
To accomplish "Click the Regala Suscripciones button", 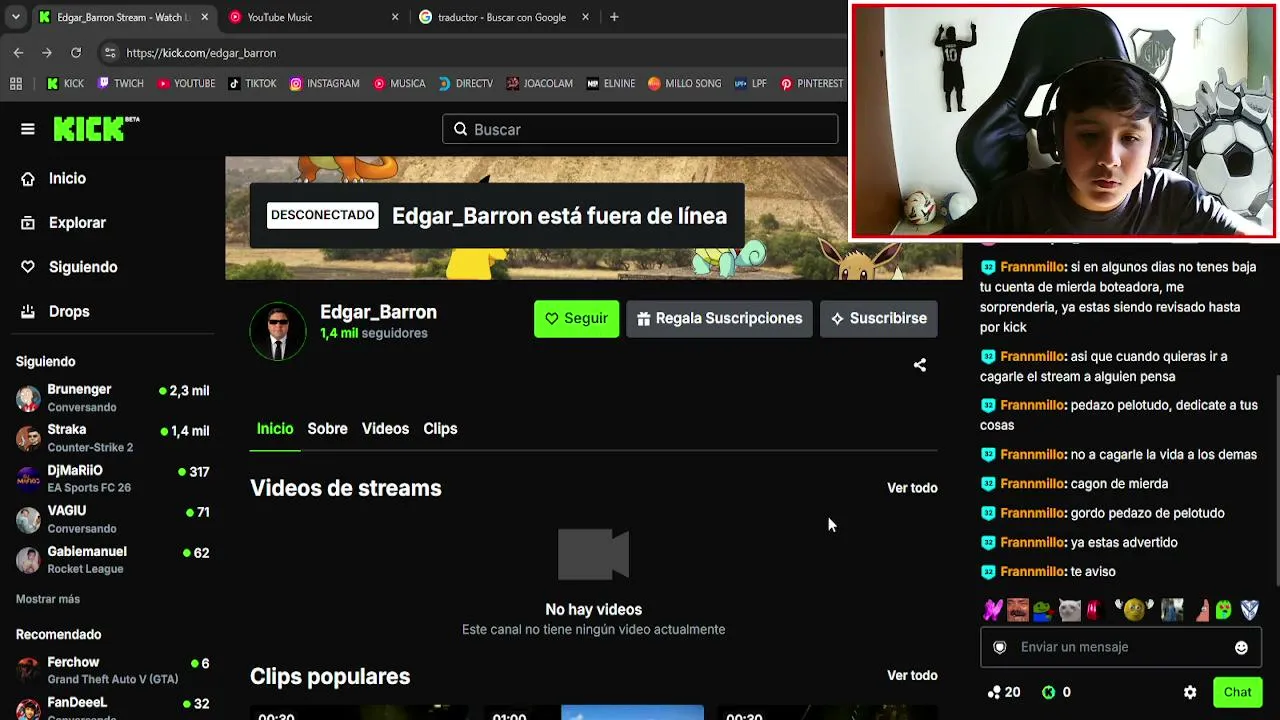I will pos(719,318).
